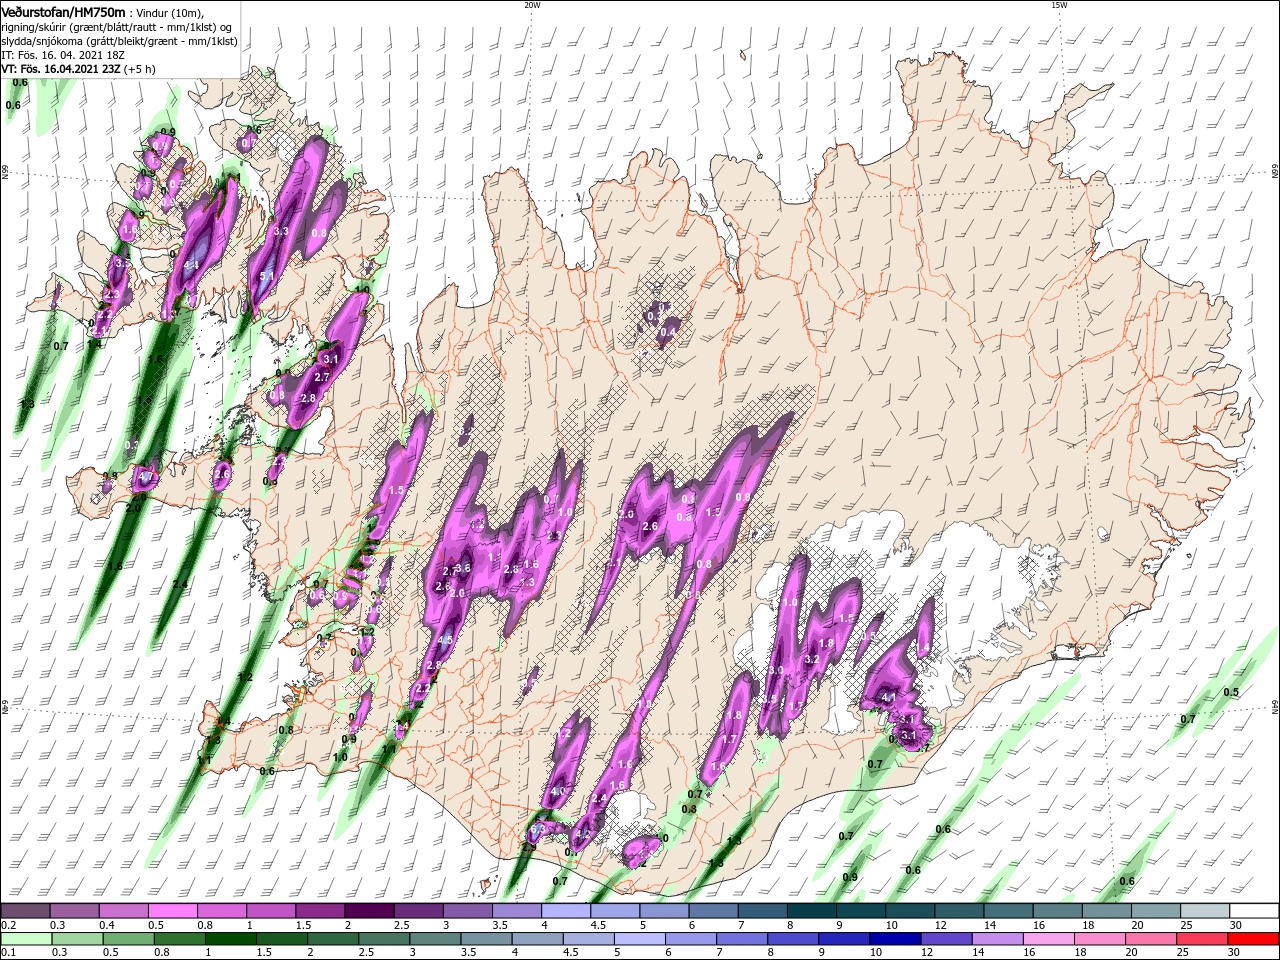
Task: Select the bright red swatch after 30, bottom legend
Action: (x=1252, y=939)
